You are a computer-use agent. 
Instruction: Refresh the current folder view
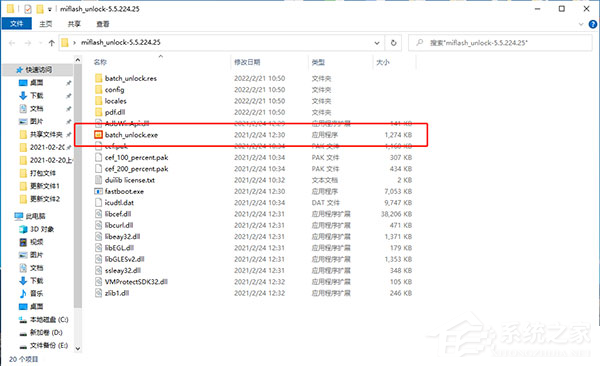(x=393, y=43)
